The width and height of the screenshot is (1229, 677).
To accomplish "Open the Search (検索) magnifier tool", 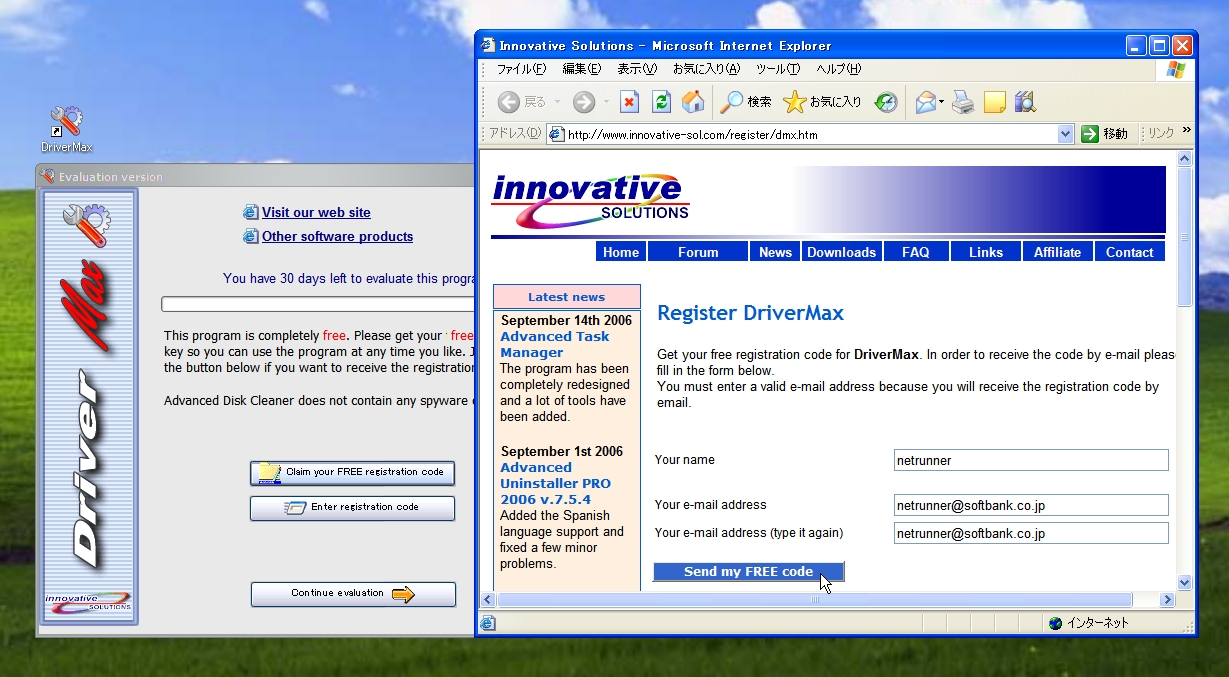I will pos(746,102).
